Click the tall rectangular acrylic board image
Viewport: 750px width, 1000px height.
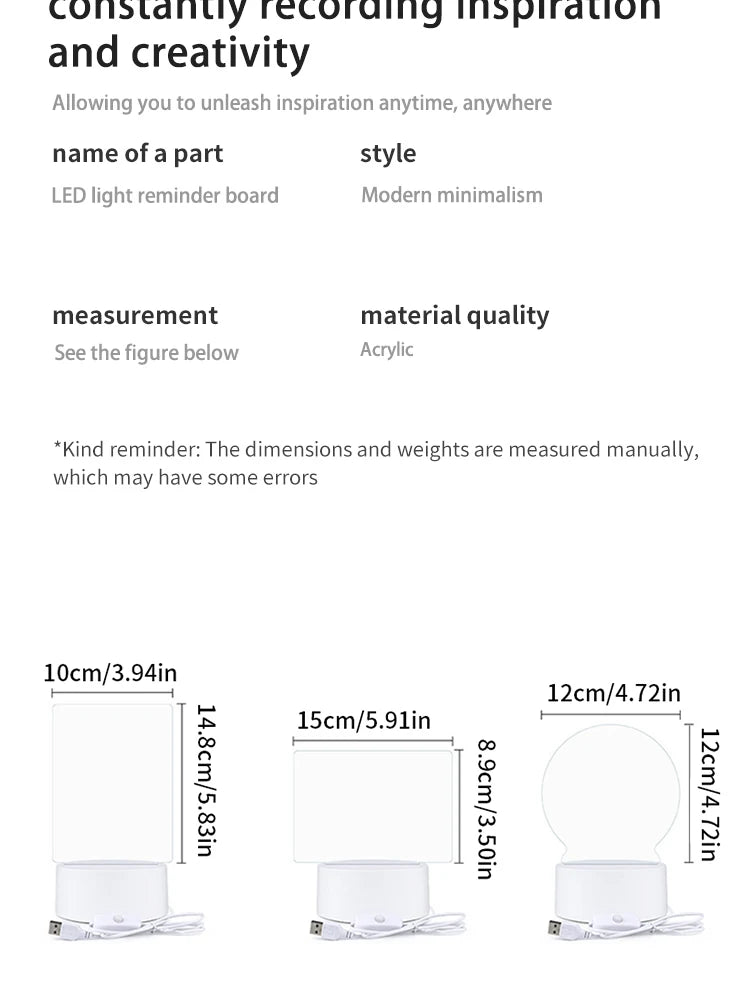112,782
